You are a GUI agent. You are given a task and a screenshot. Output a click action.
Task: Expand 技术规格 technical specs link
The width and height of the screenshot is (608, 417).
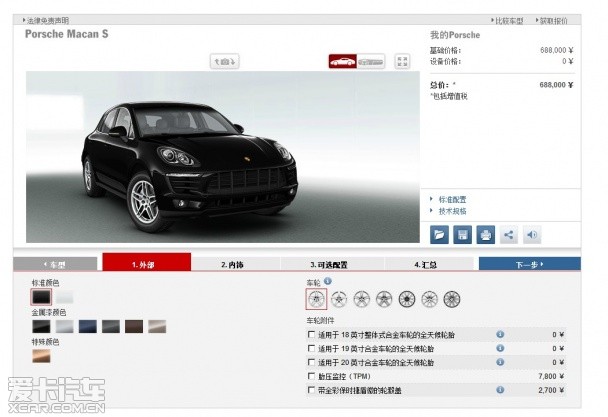pos(452,211)
